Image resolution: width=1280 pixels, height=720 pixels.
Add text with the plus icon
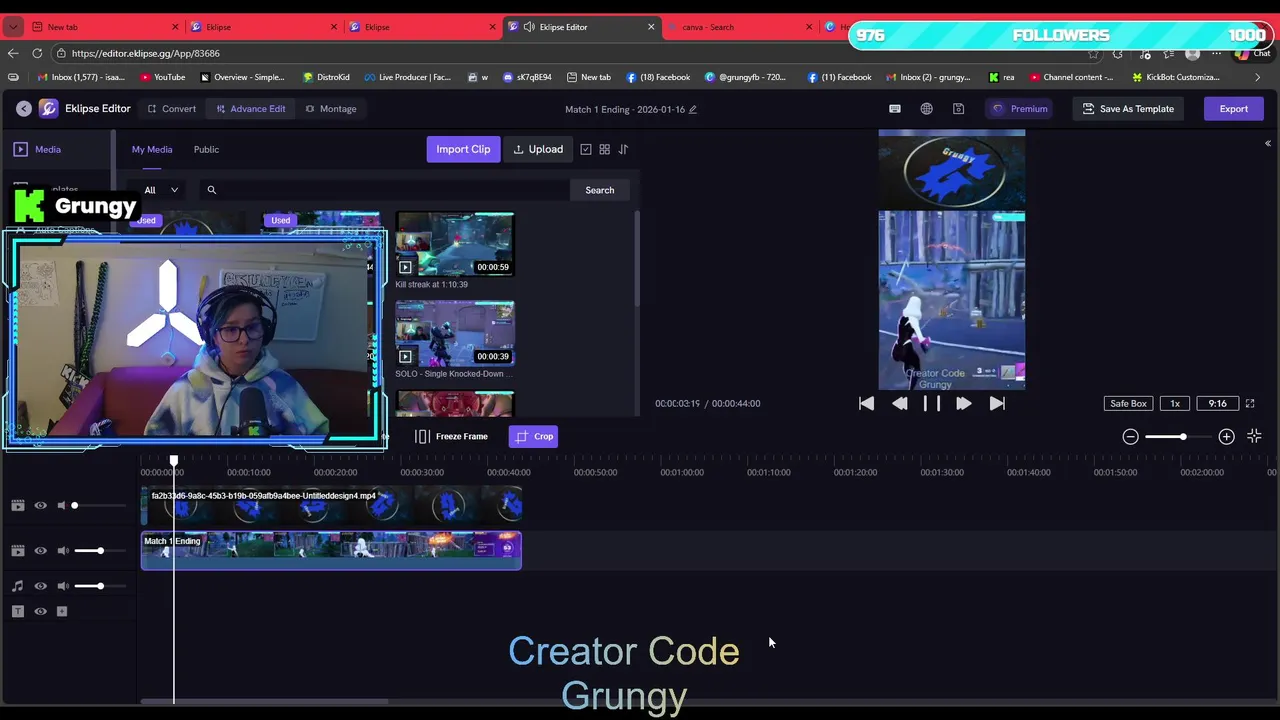pos(62,611)
